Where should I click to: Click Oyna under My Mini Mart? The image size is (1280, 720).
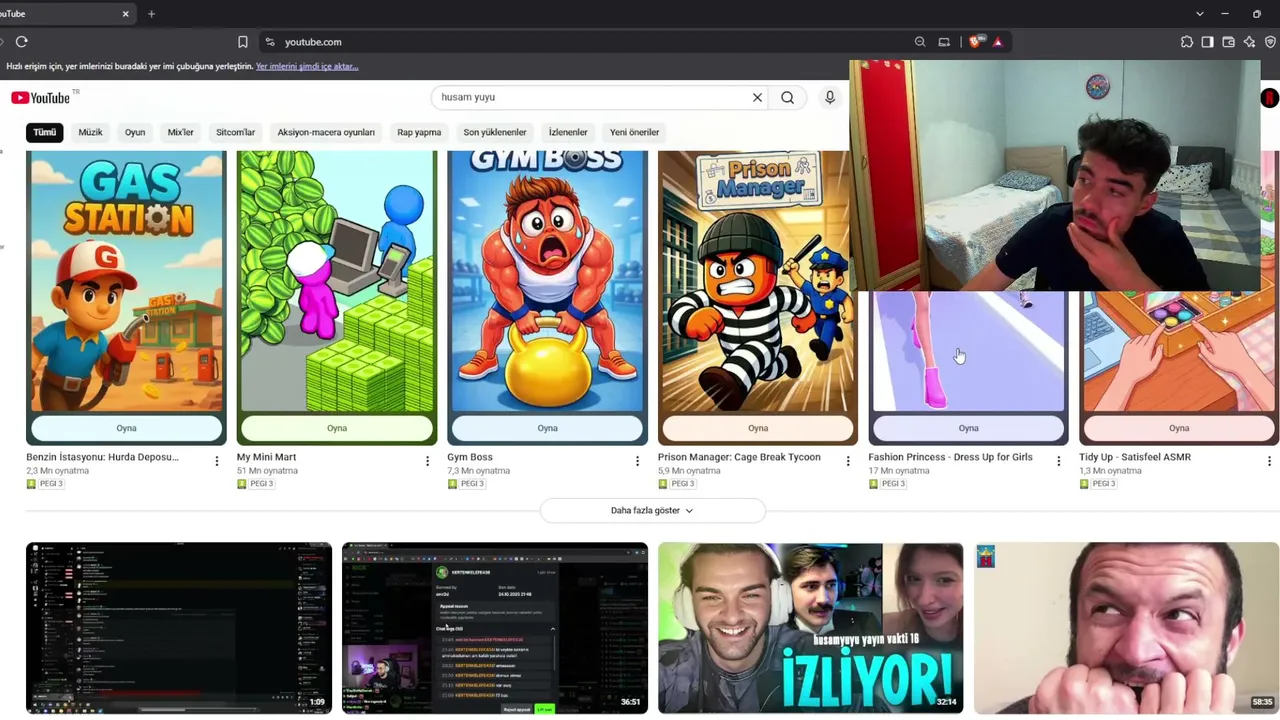(x=337, y=428)
